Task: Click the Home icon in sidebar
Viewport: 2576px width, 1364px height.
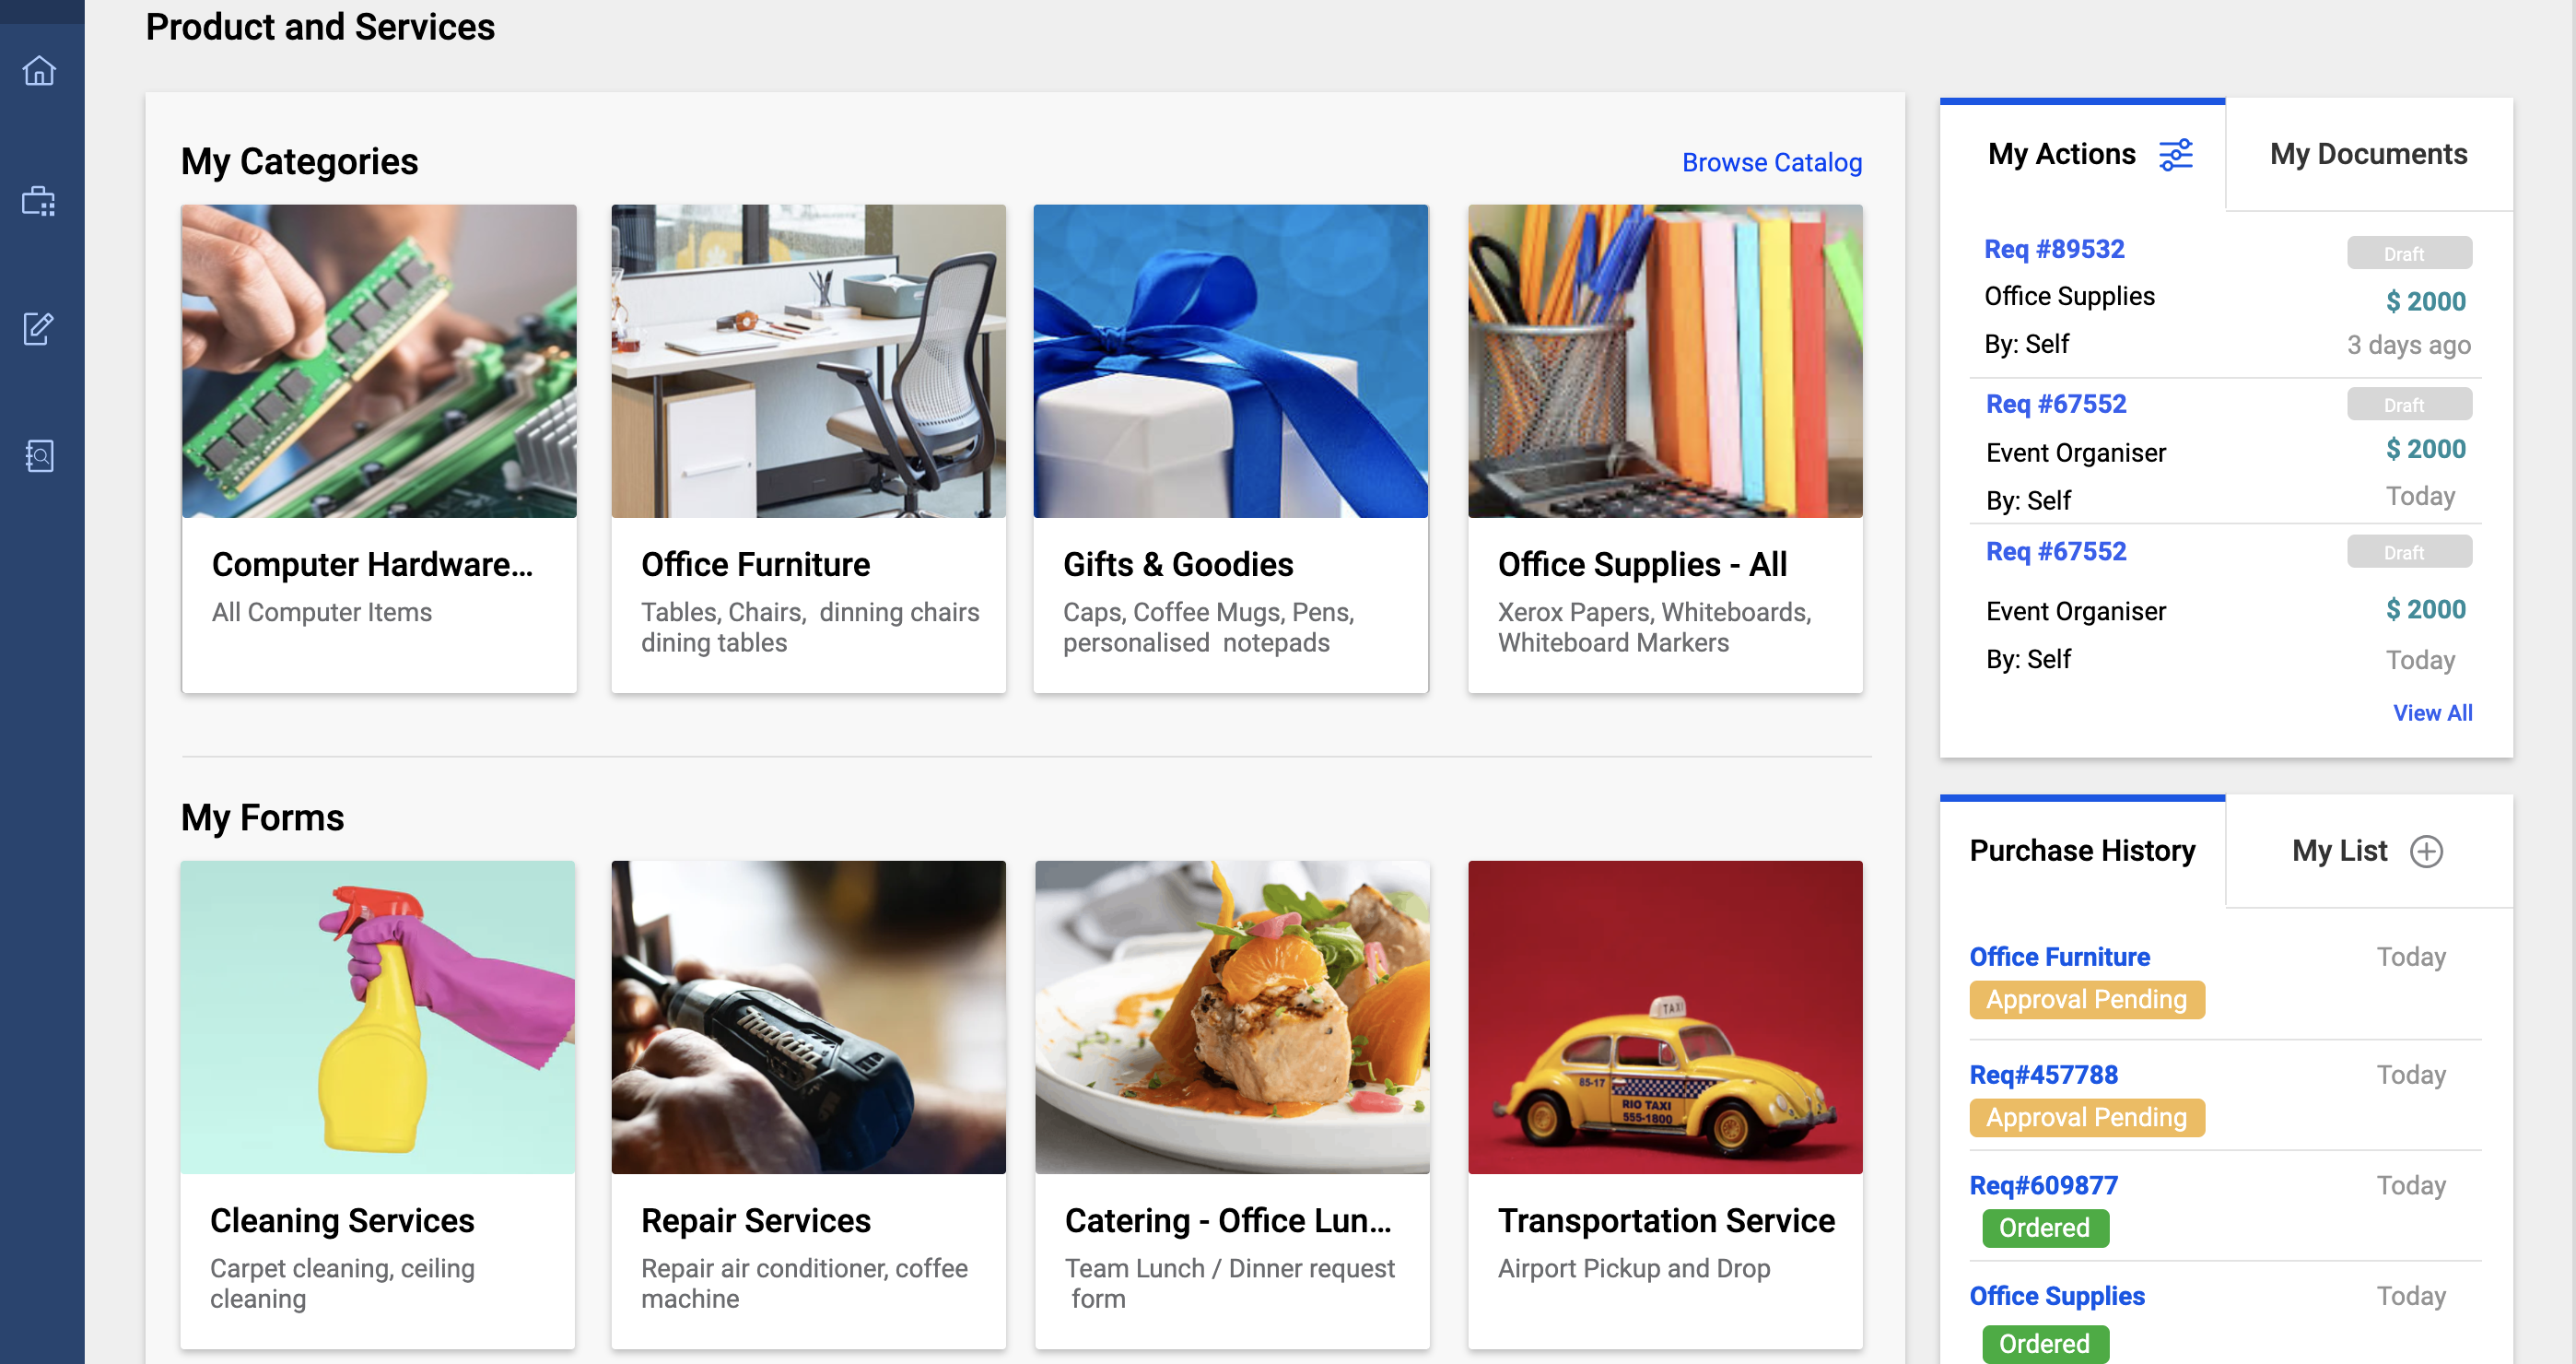Action: pos(39,71)
